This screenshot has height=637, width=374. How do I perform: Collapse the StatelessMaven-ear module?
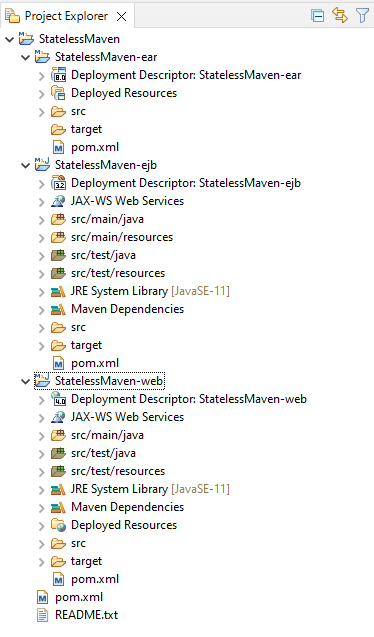click(26, 58)
